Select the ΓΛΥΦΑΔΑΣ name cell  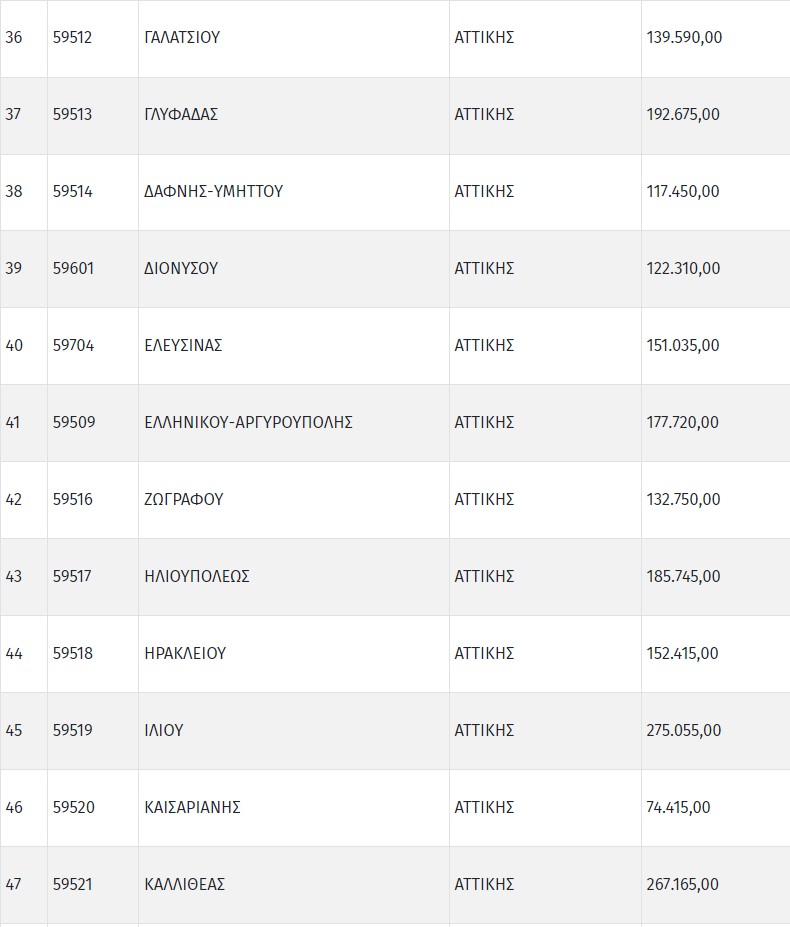[x=181, y=115]
